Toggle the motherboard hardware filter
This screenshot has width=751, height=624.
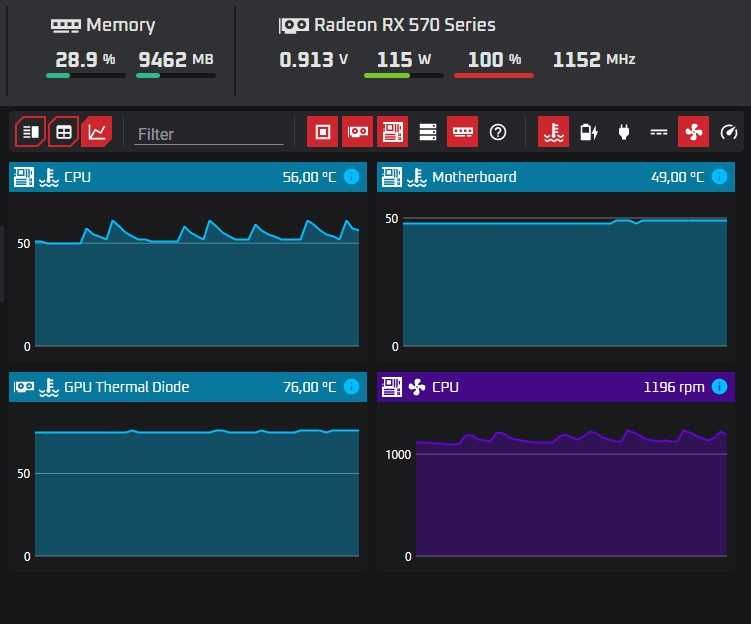(x=393, y=132)
